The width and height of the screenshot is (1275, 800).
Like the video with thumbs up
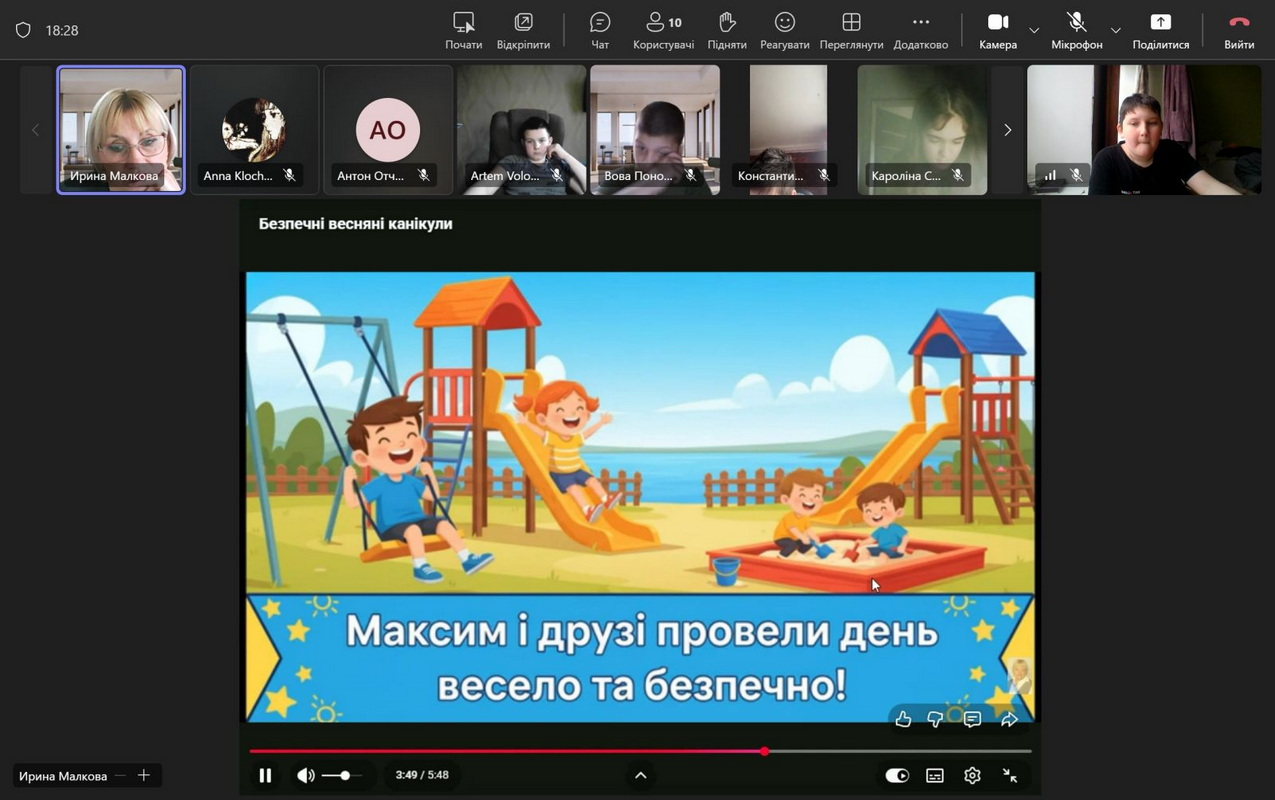pyautogui.click(x=903, y=719)
